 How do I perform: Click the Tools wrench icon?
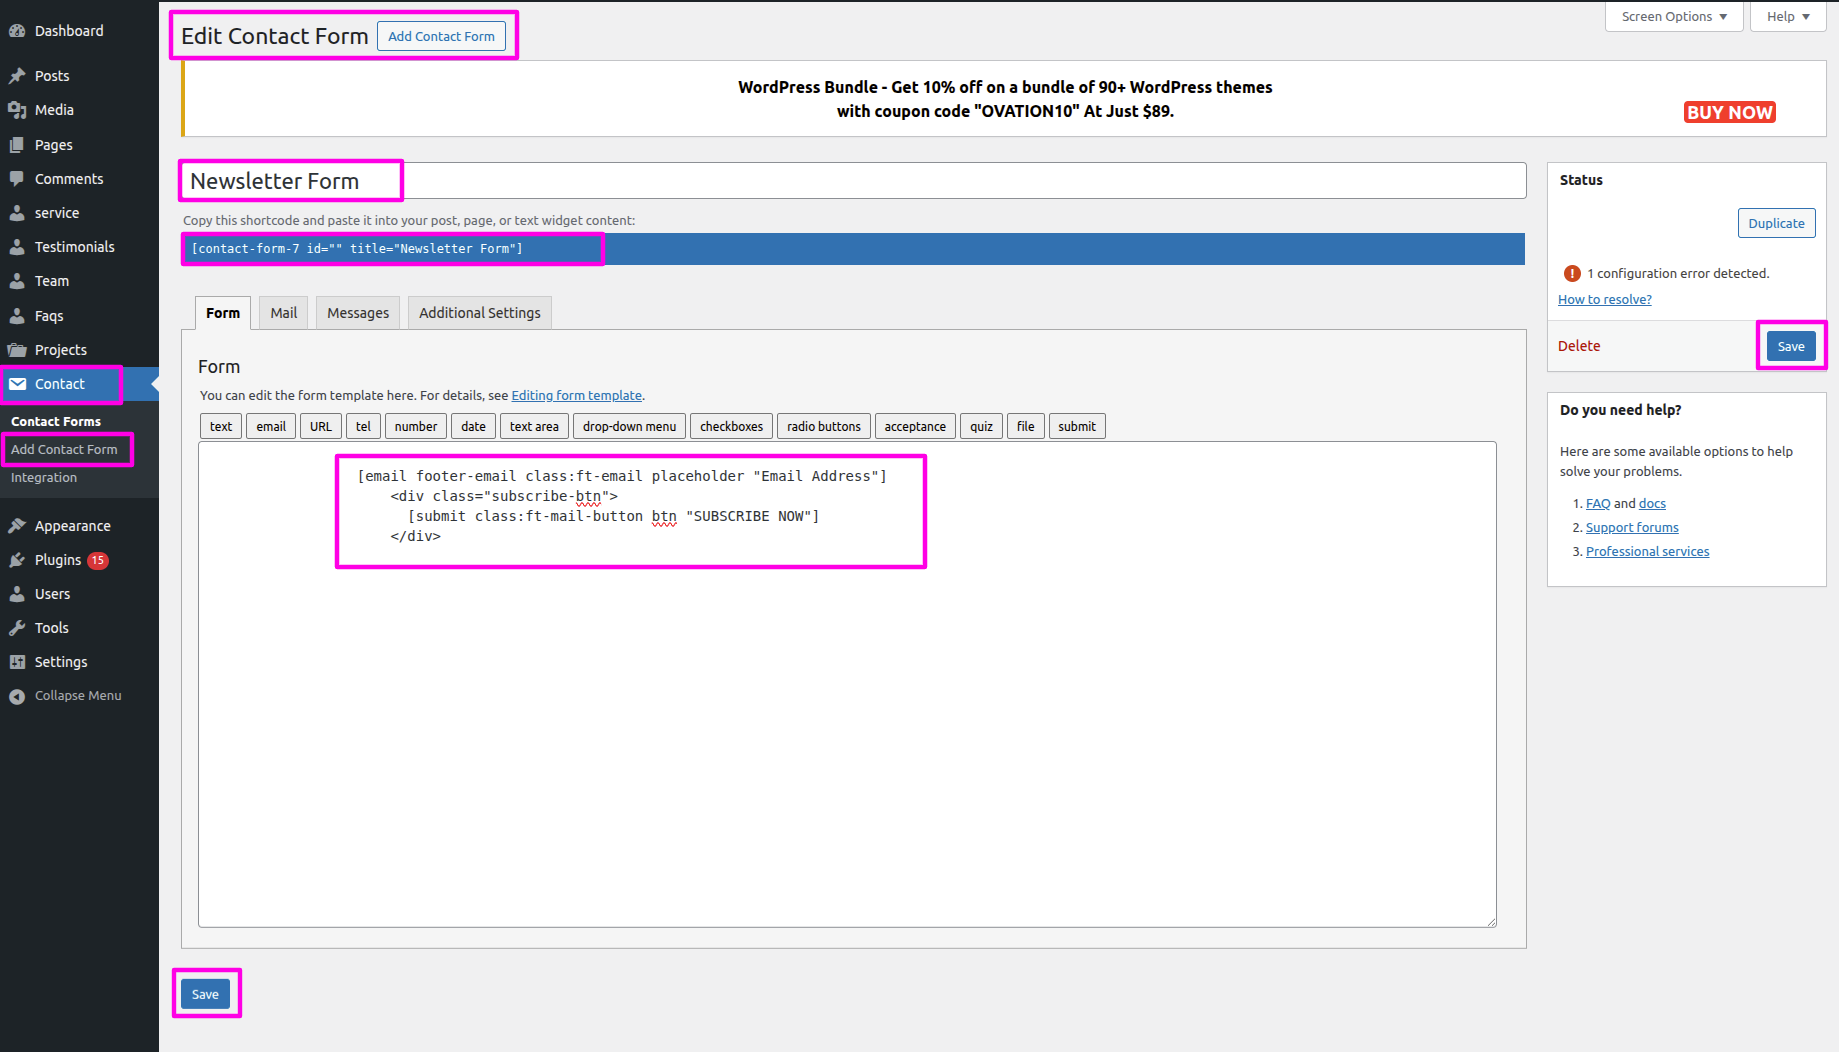(17, 628)
